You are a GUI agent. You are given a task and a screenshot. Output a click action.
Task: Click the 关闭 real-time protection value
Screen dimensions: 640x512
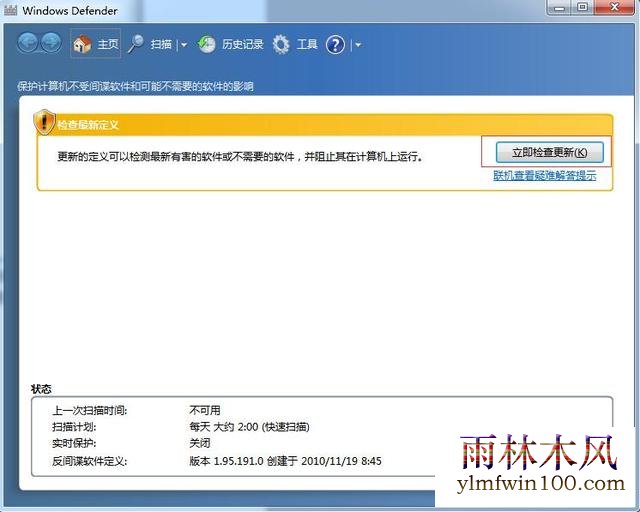[x=200, y=443]
